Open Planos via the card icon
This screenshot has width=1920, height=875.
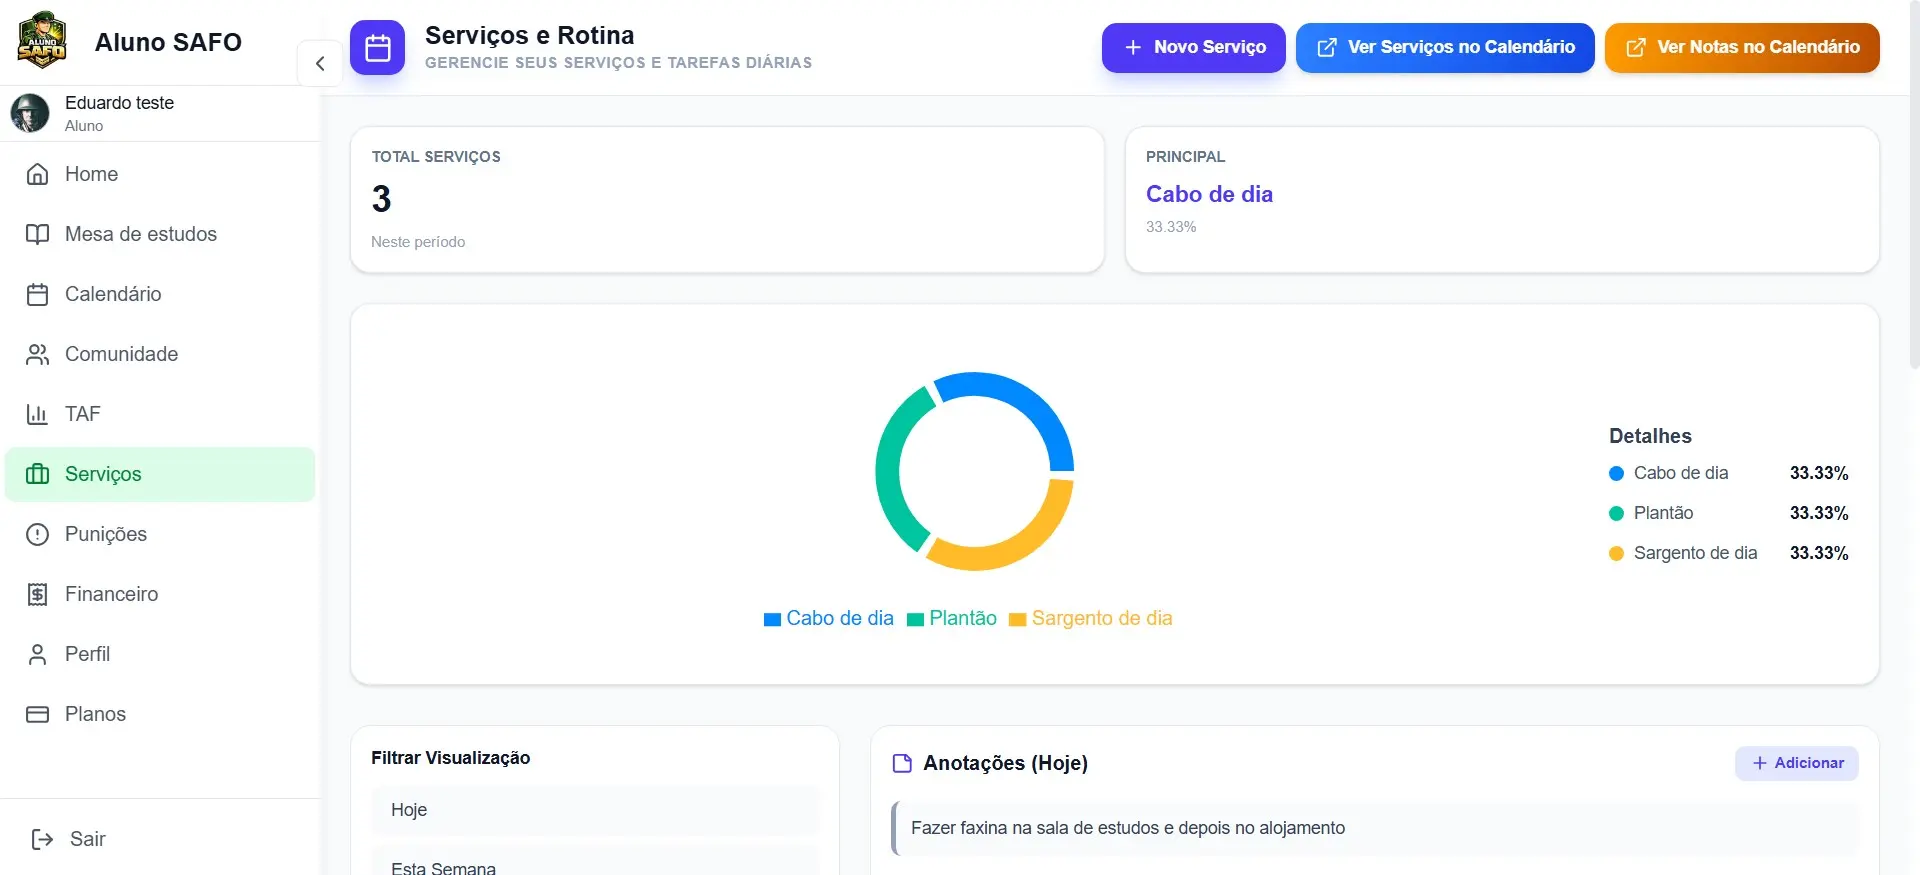pyautogui.click(x=37, y=714)
